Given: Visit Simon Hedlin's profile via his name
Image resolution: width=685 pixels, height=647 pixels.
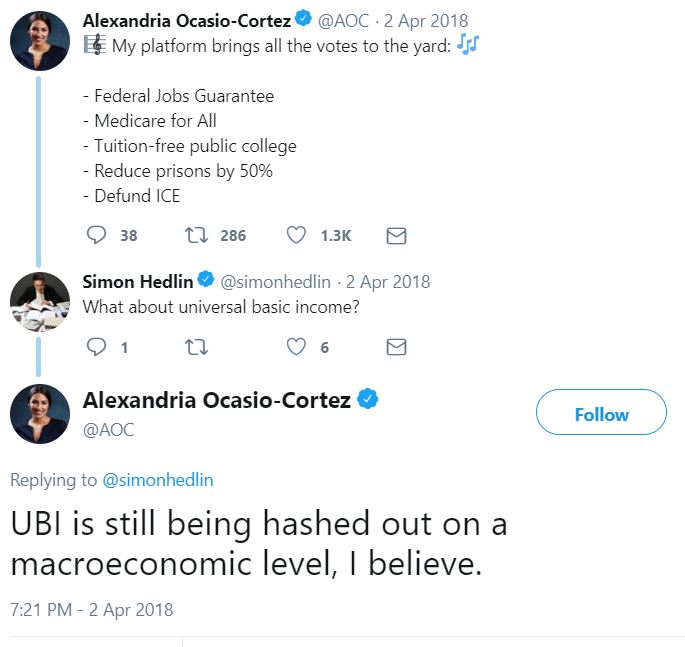Looking at the screenshot, I should tap(138, 282).
